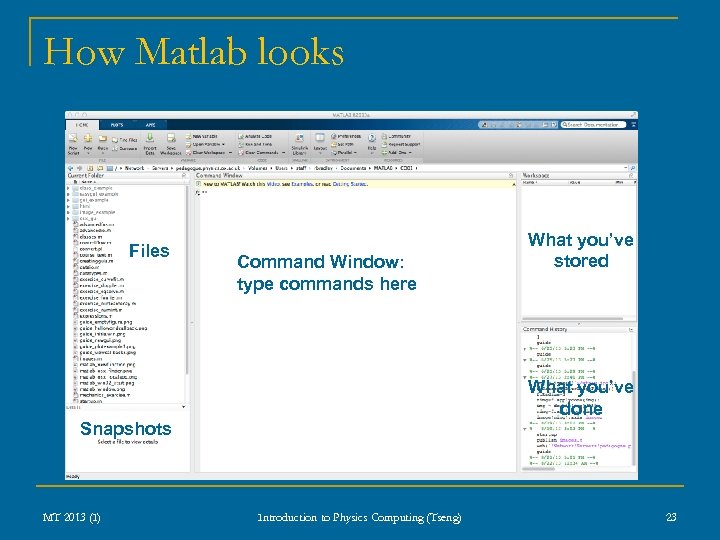The width and height of the screenshot is (720, 540).
Task: Click the forward arrow in address bar
Action: point(79,168)
